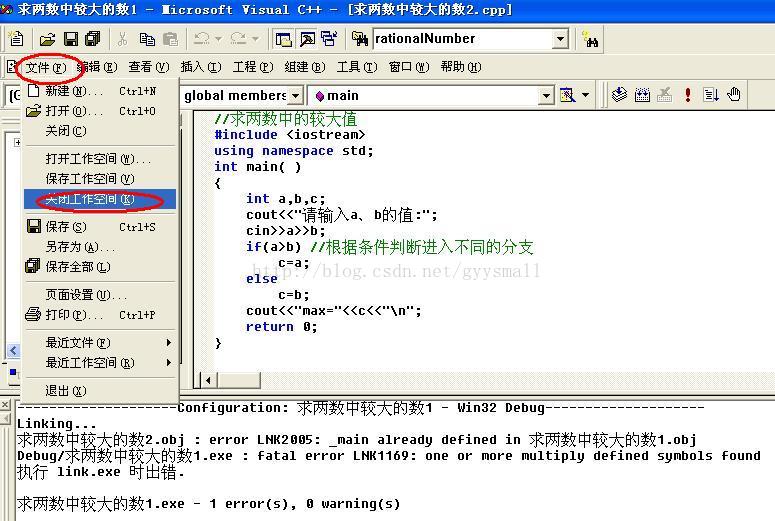Click the Redo arrow icon
This screenshot has height=521, width=775.
[238, 39]
